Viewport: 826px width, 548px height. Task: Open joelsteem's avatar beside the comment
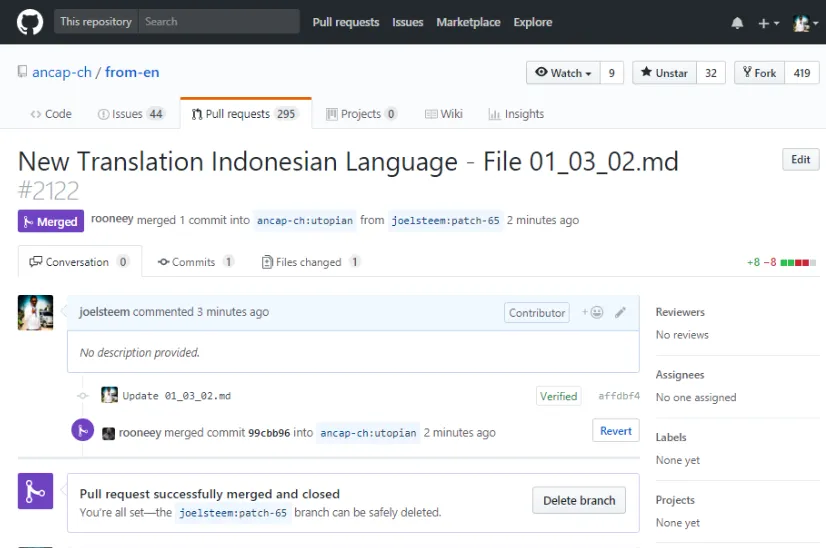point(35,312)
